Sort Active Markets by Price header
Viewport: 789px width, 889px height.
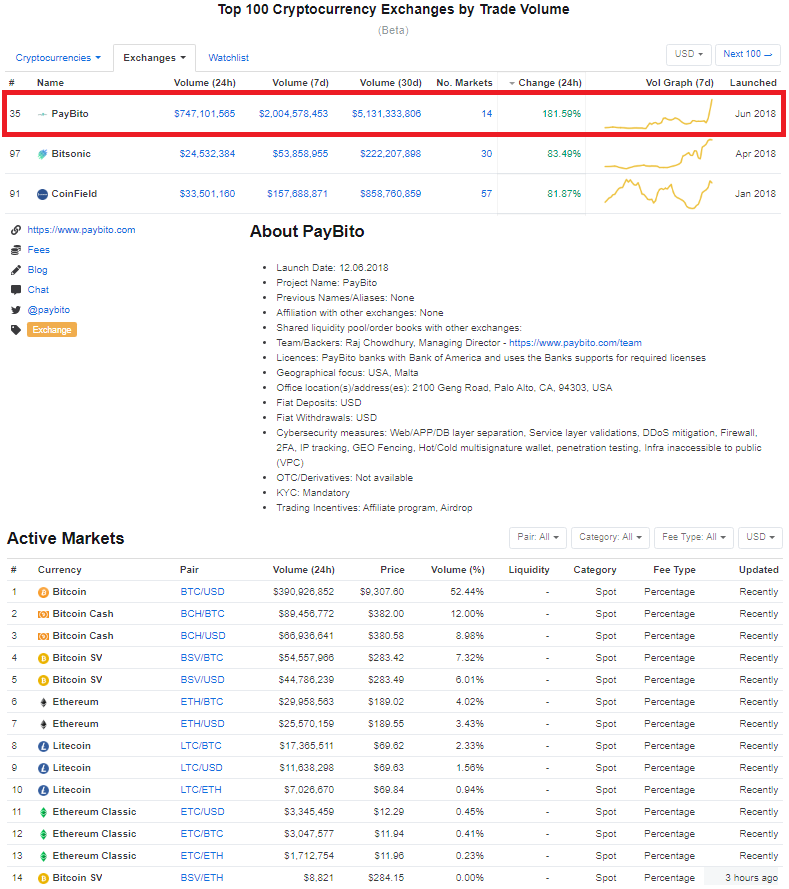(392, 570)
